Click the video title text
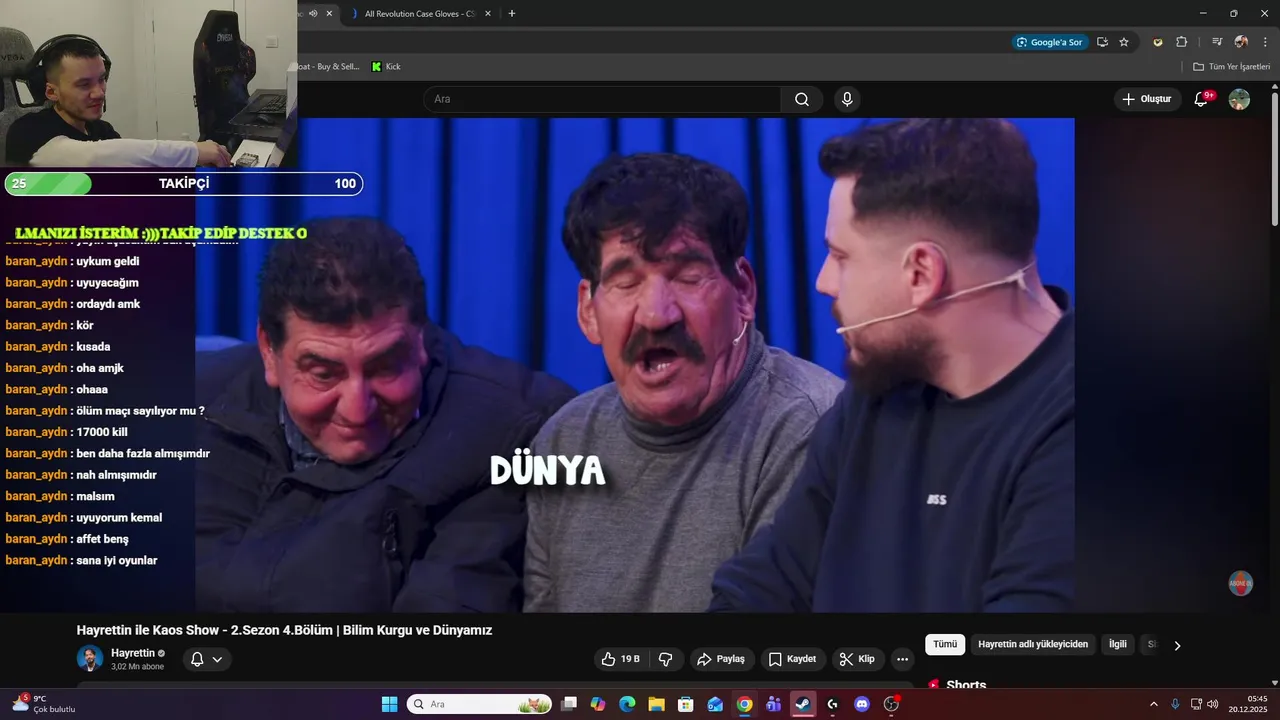Screen dimensions: 1280x720 [x=284, y=630]
